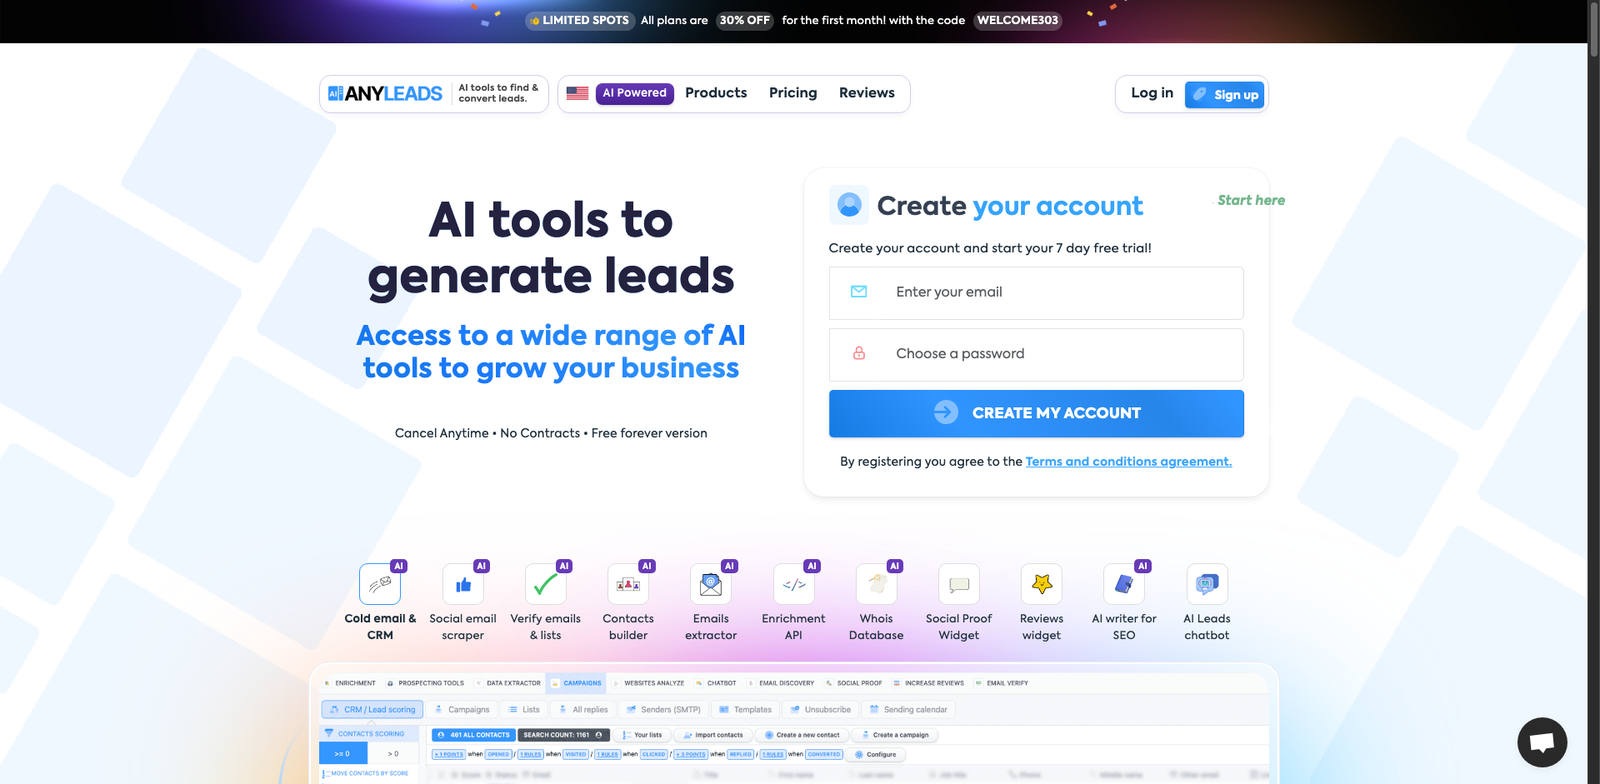
Task: Select the Social email scraper thumbs-up icon
Action: 463,584
